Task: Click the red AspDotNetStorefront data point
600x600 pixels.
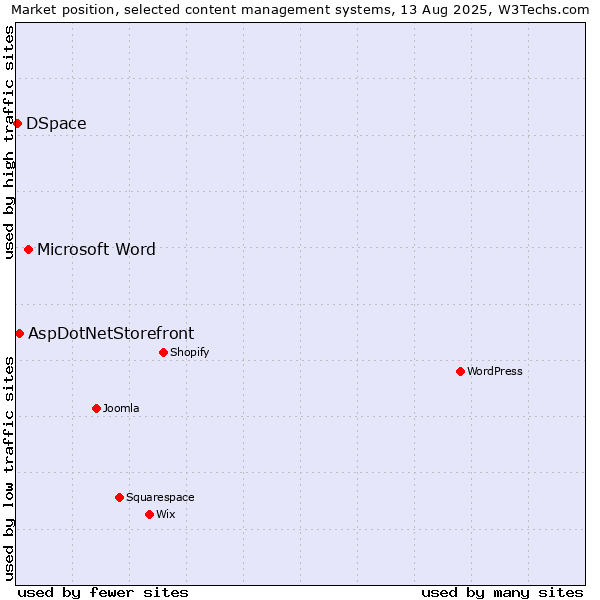Action: pos(20,334)
